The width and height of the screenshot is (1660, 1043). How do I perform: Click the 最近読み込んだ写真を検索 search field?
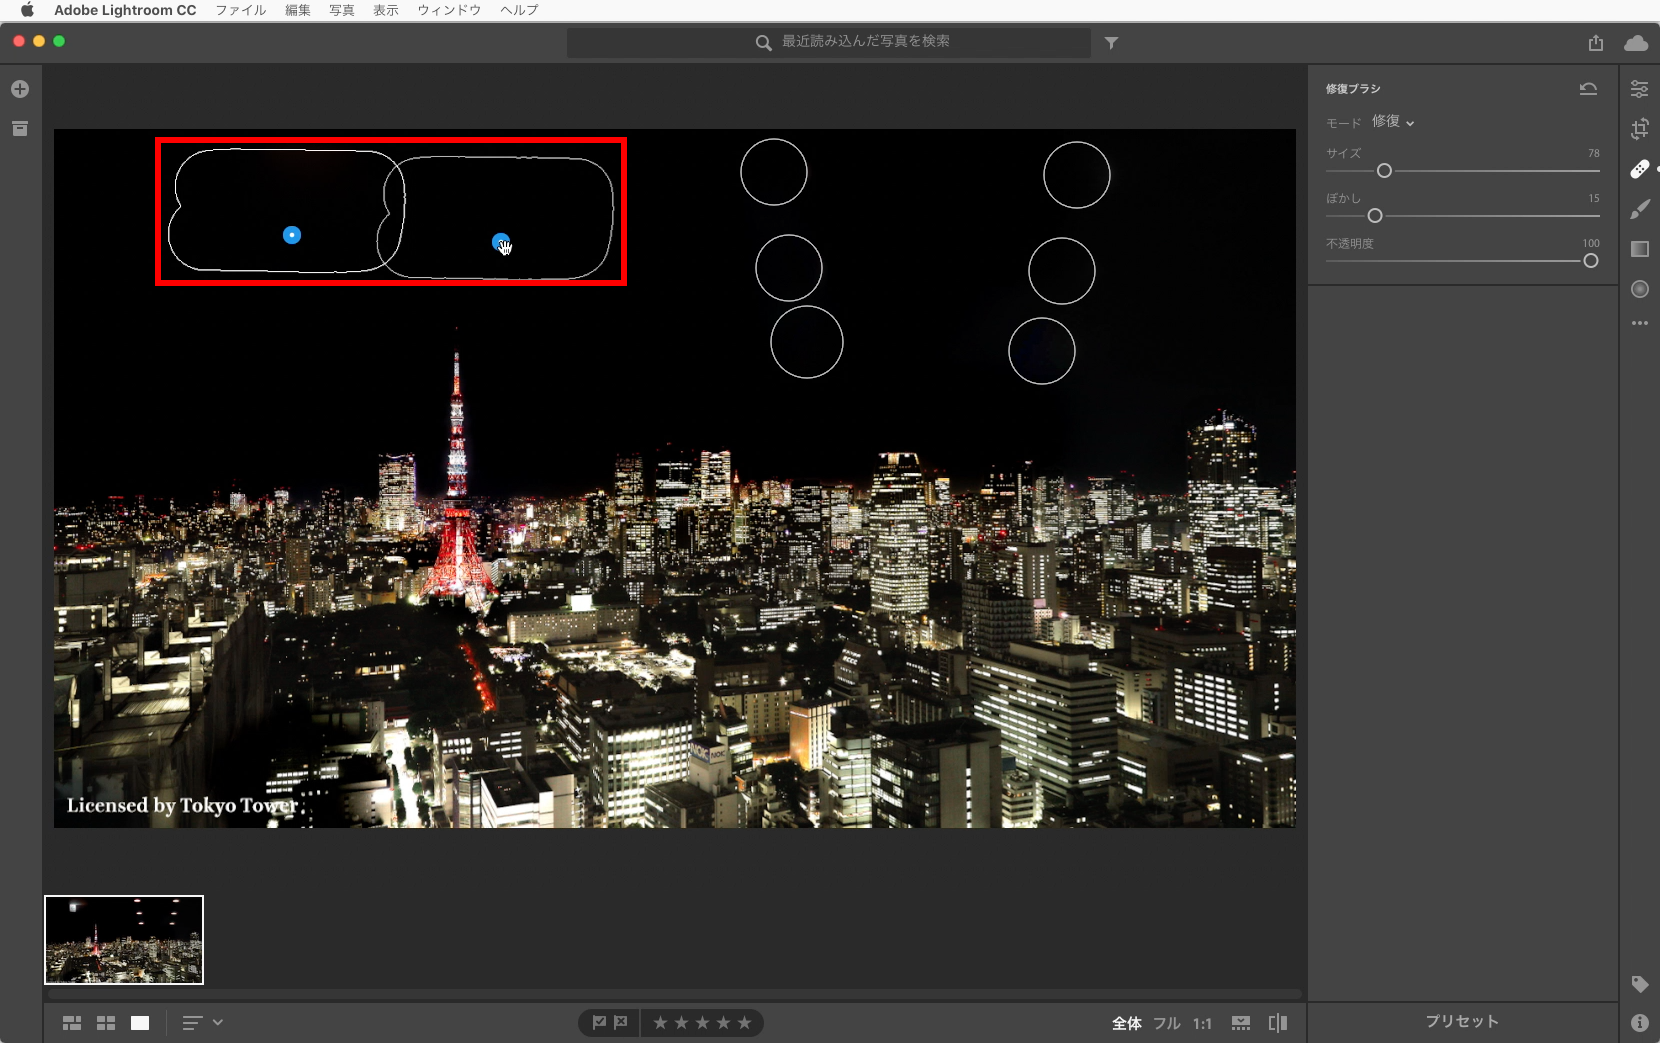(829, 42)
